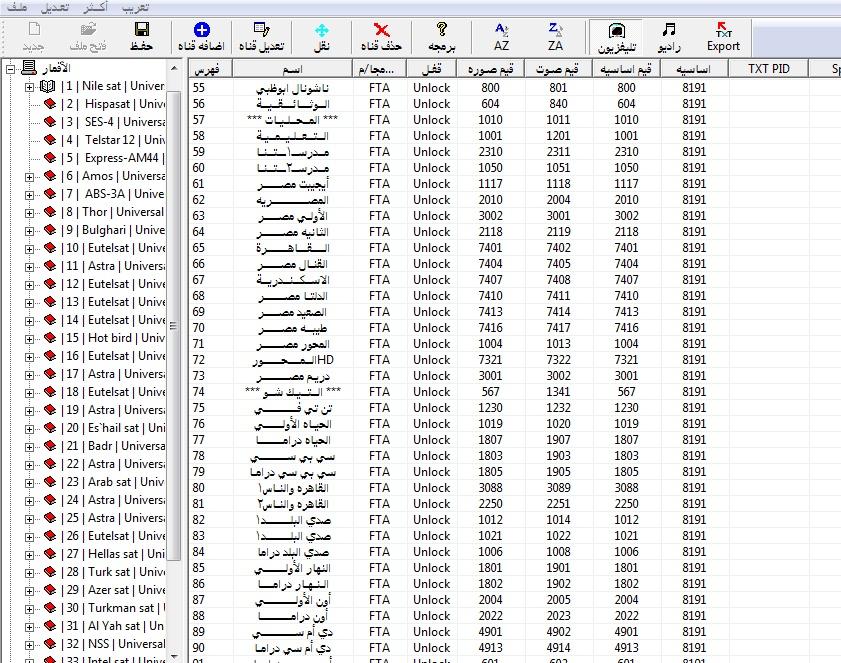Expand the Hot bird satellite node
The image size is (841, 663).
(x=29, y=339)
